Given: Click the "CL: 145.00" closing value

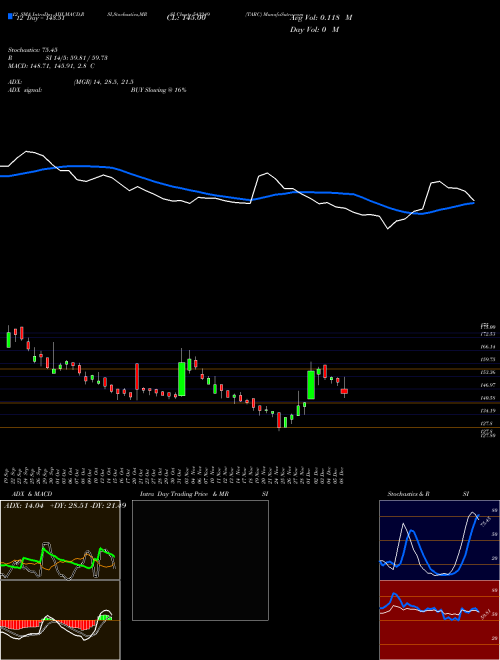Looking at the screenshot, I should [186, 18].
